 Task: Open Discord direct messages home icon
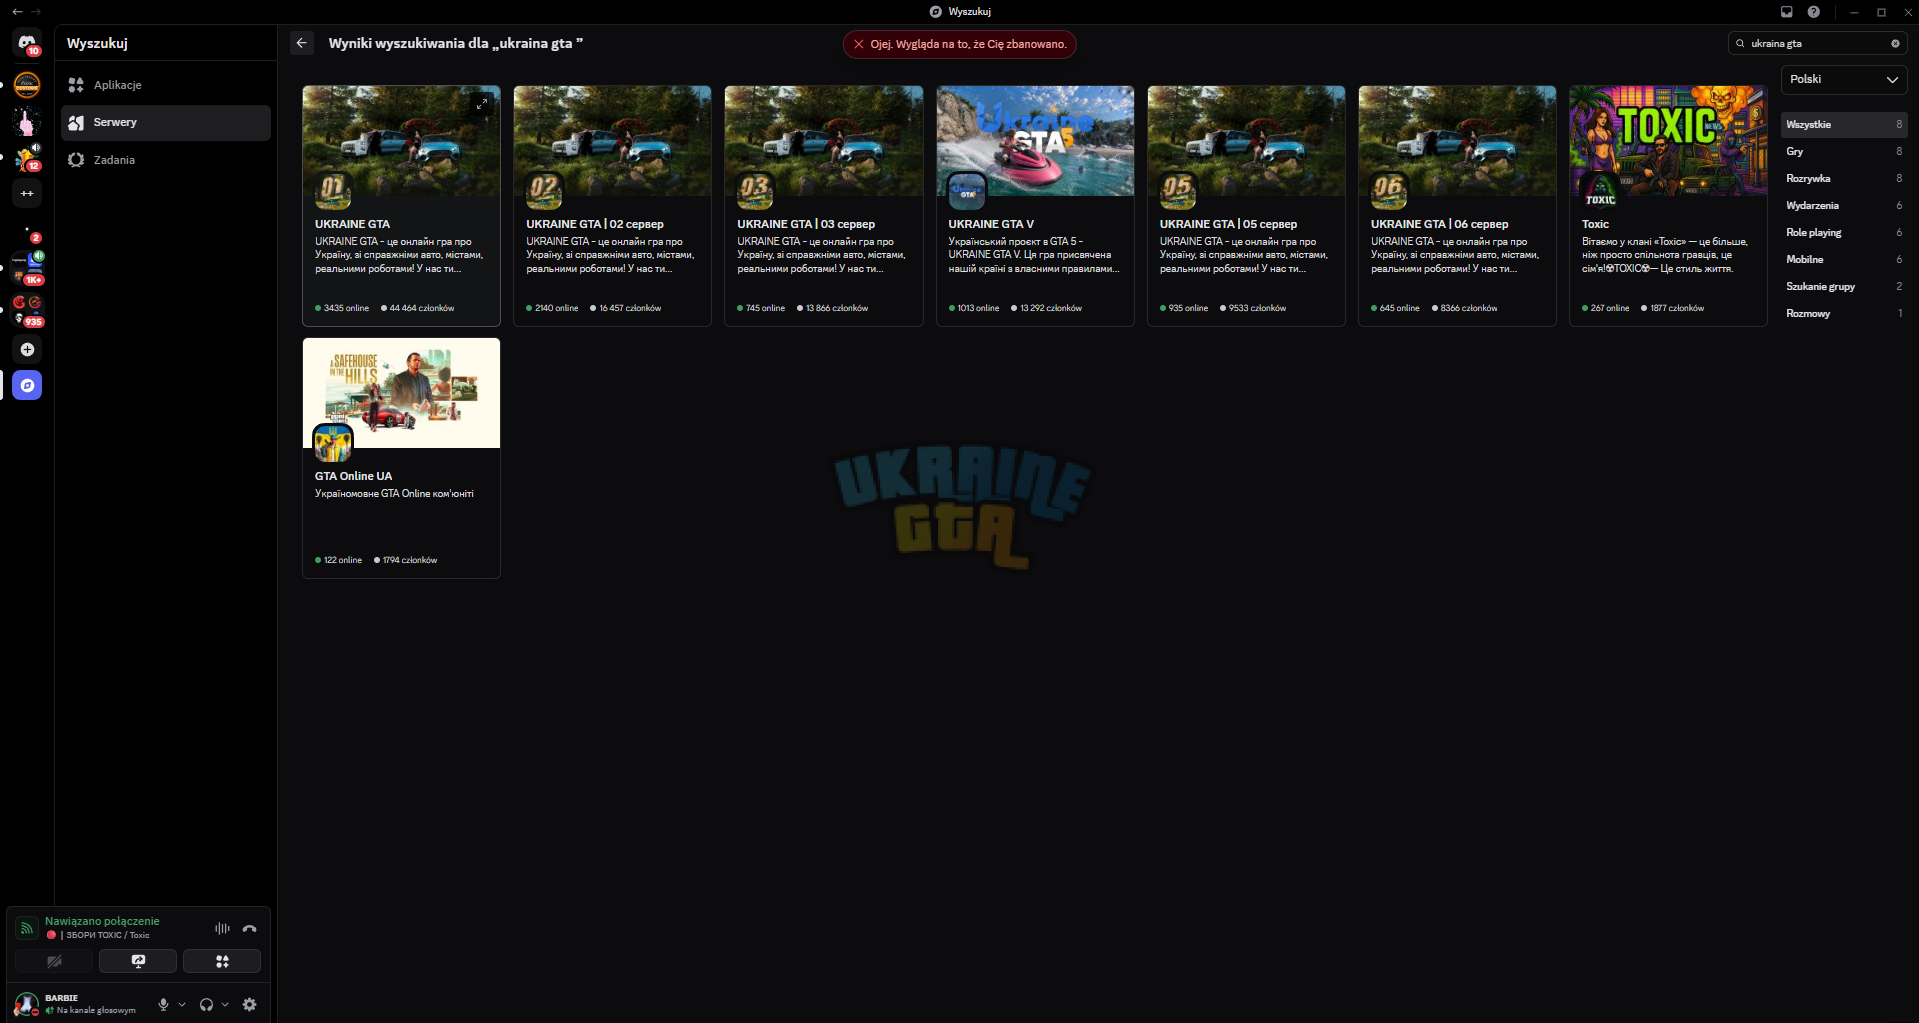click(27, 43)
